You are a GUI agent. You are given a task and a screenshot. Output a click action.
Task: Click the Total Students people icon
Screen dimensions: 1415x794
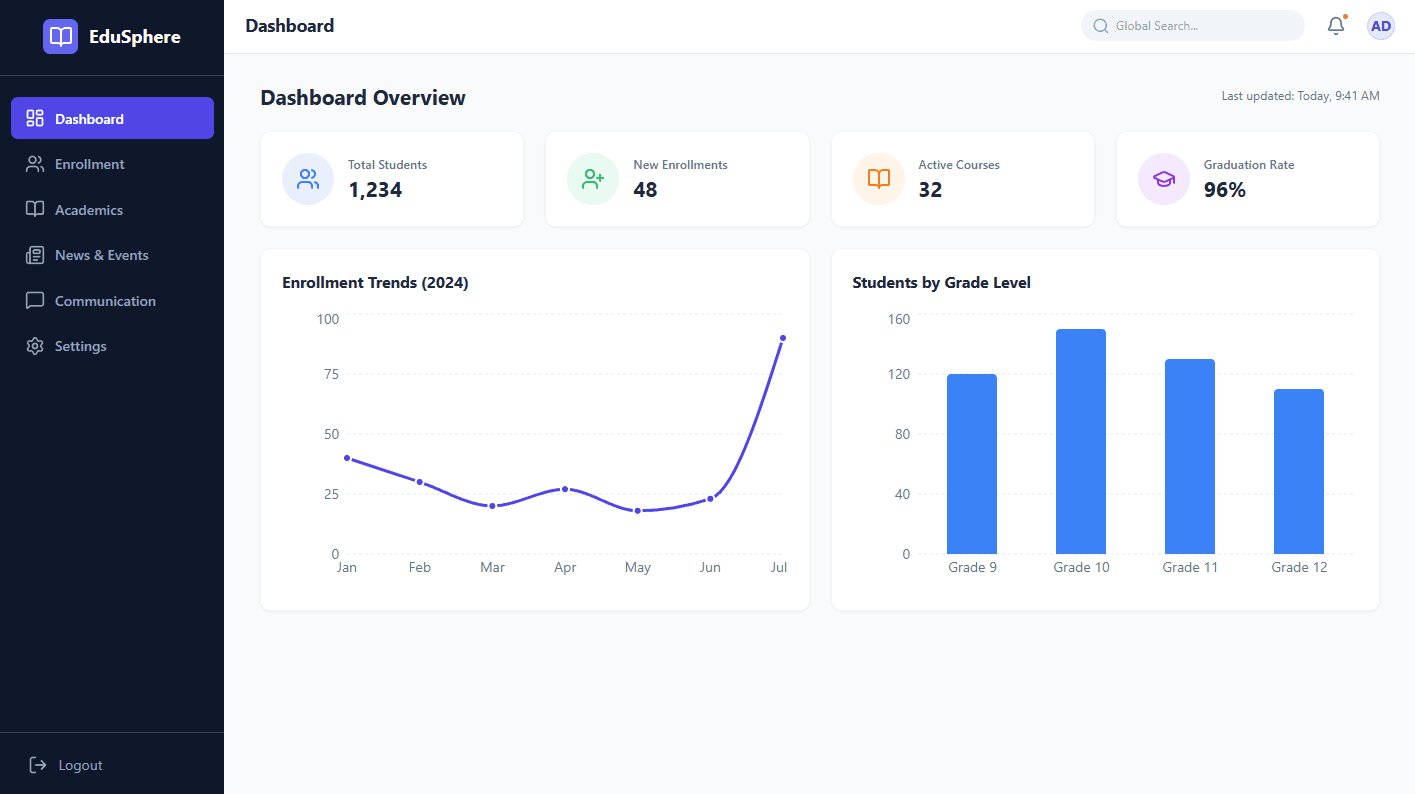click(308, 179)
